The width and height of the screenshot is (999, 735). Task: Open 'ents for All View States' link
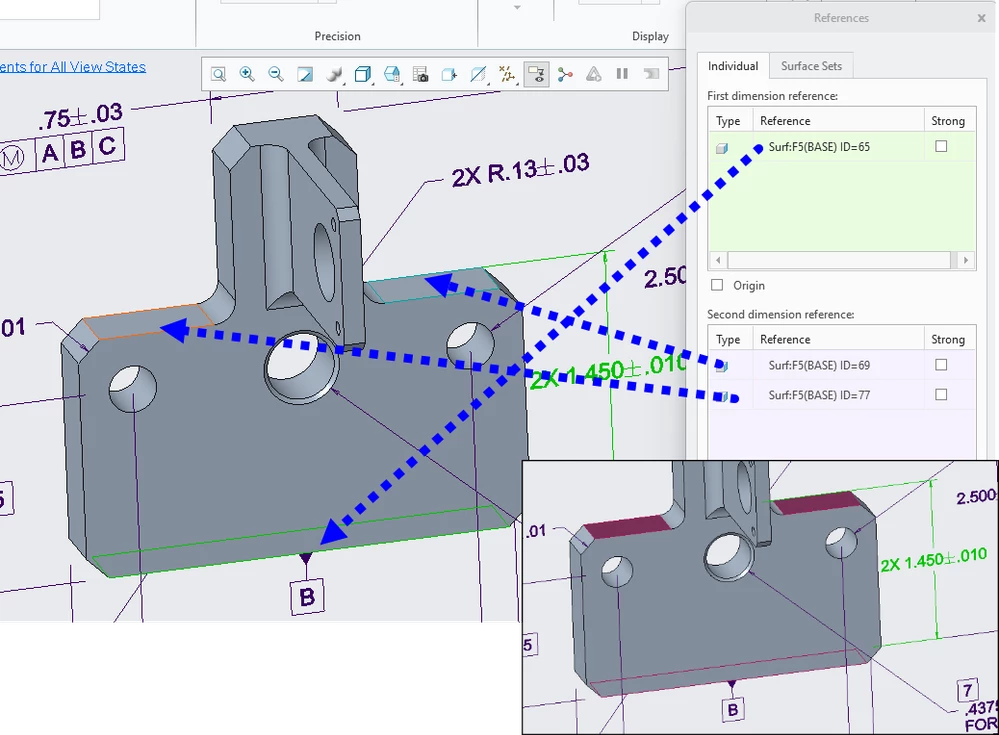tap(73, 67)
